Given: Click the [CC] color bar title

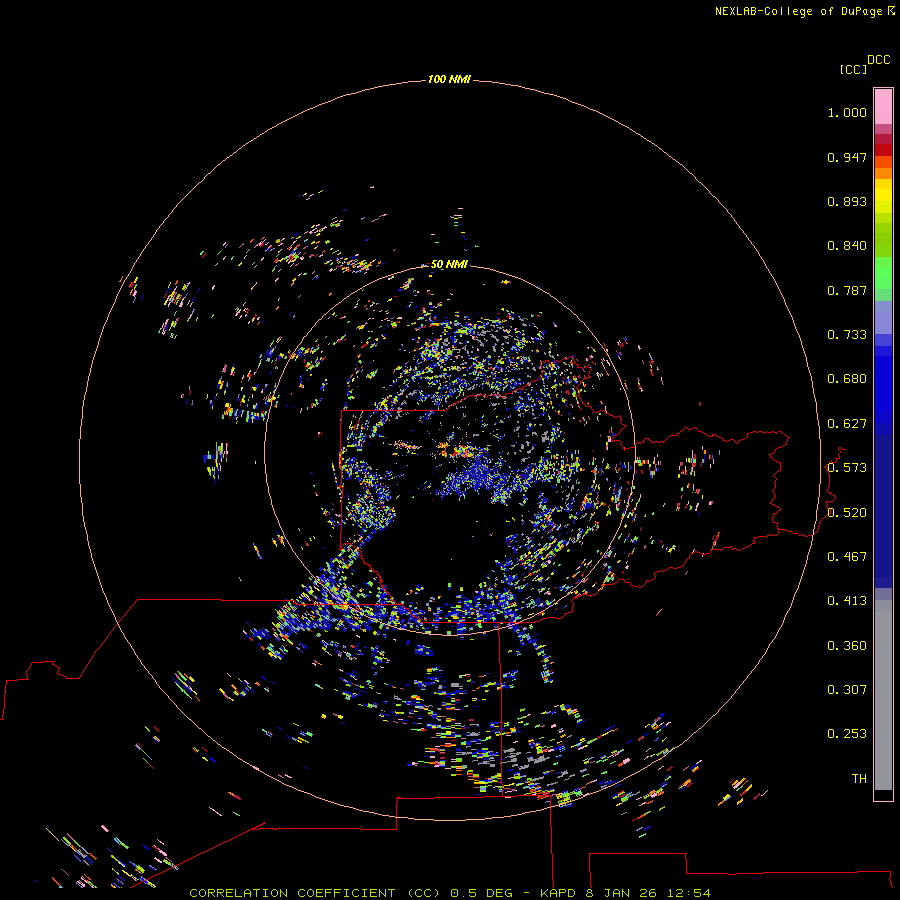Looking at the screenshot, I should [853, 69].
